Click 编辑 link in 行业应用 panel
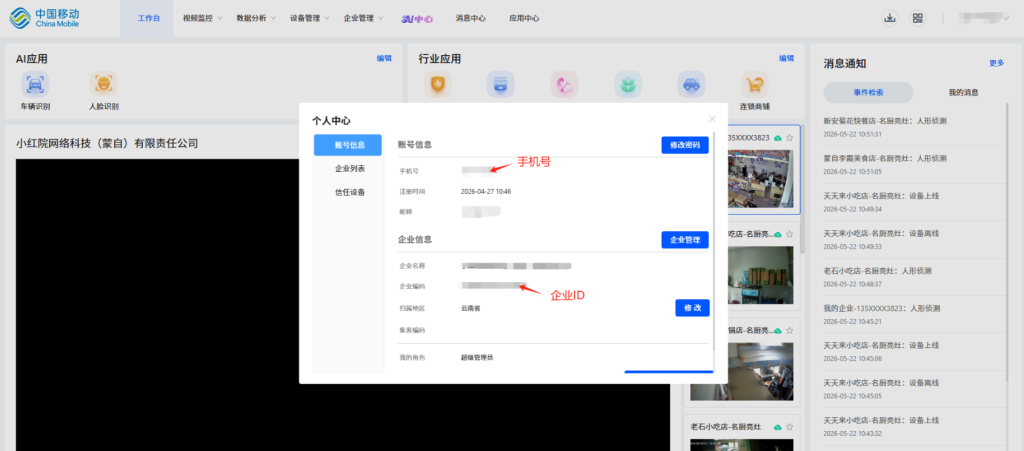The height and width of the screenshot is (451, 1024). click(x=786, y=58)
